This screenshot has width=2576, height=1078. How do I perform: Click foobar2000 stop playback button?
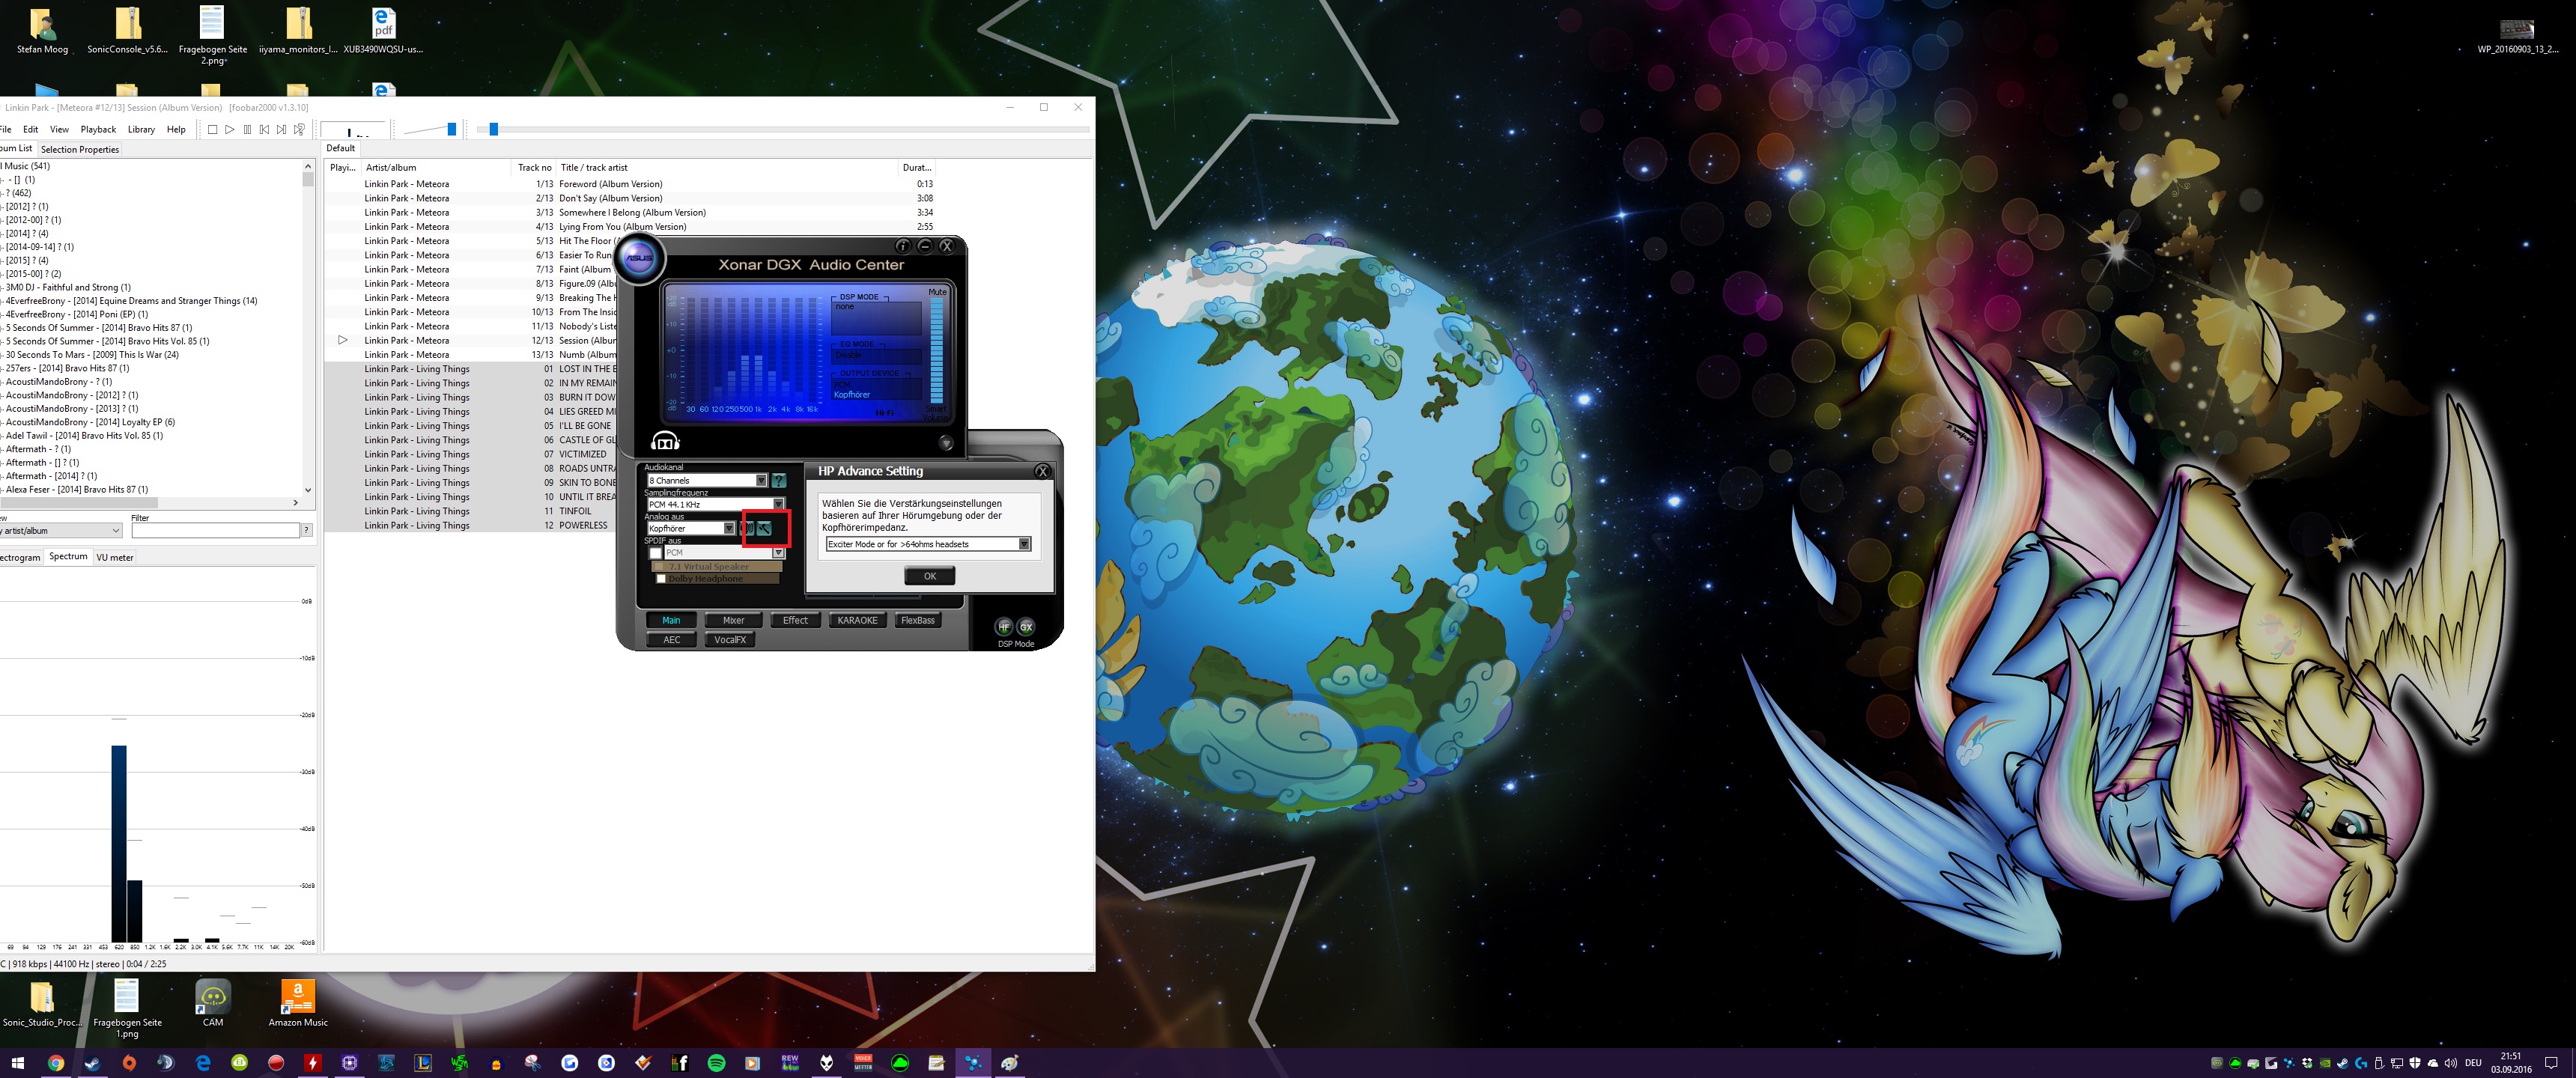coord(212,129)
